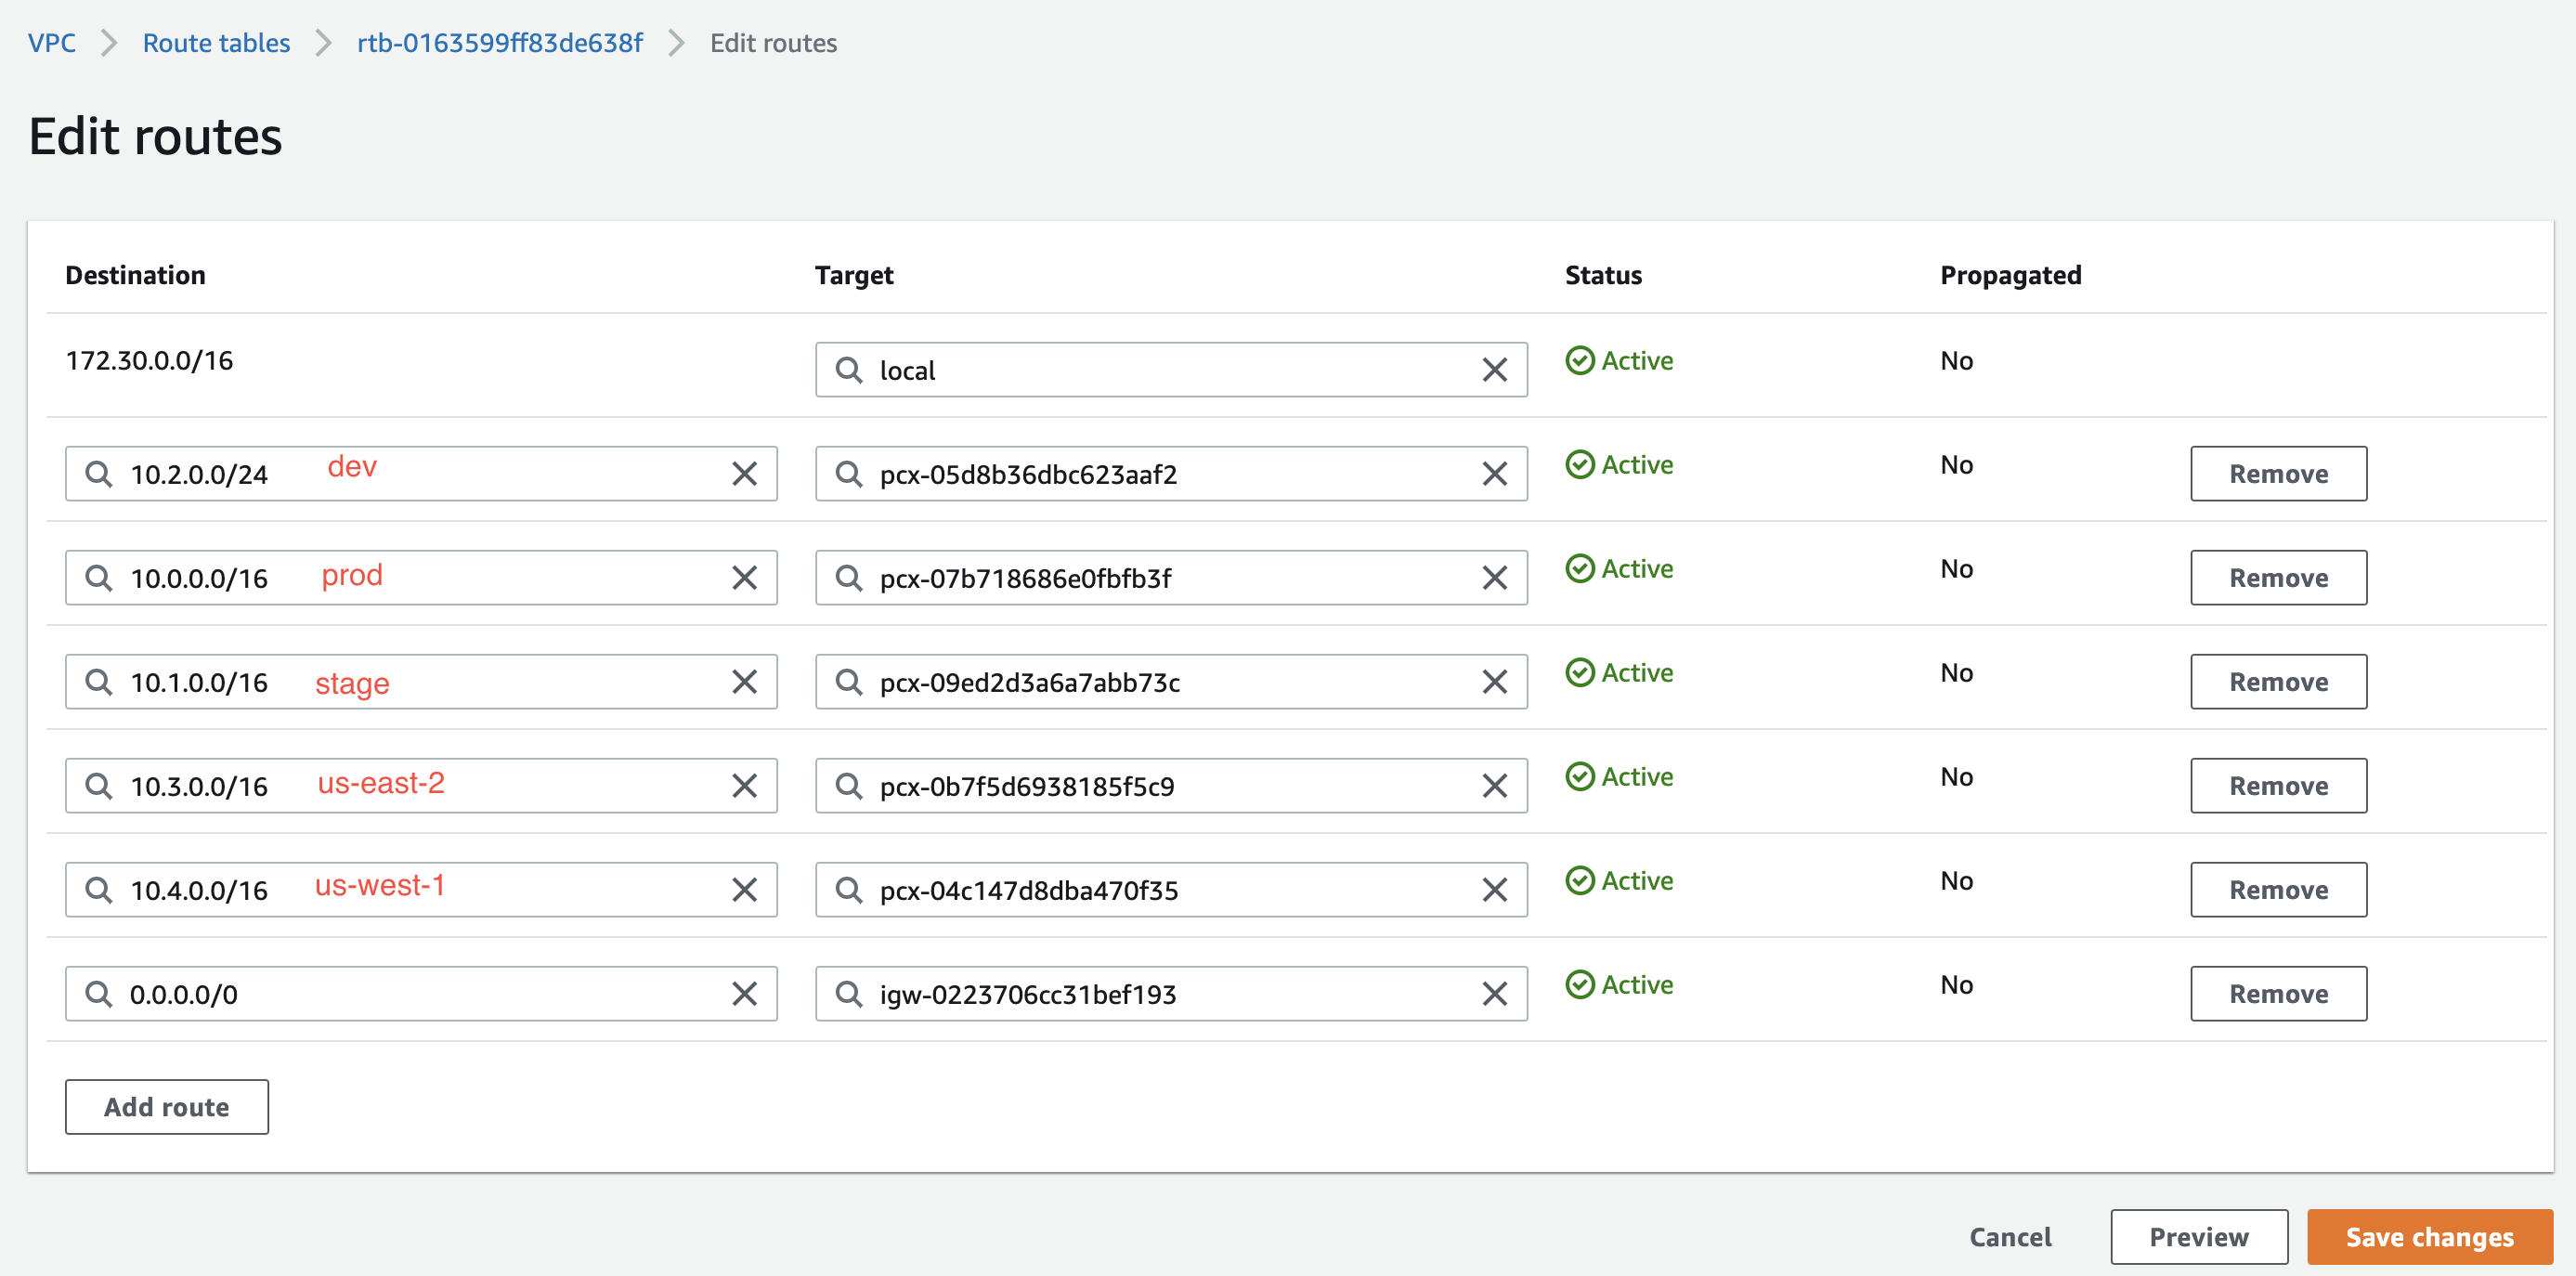
Task: Clear the pcx-07b718686e0fbfb3f target
Action: (x=1494, y=578)
